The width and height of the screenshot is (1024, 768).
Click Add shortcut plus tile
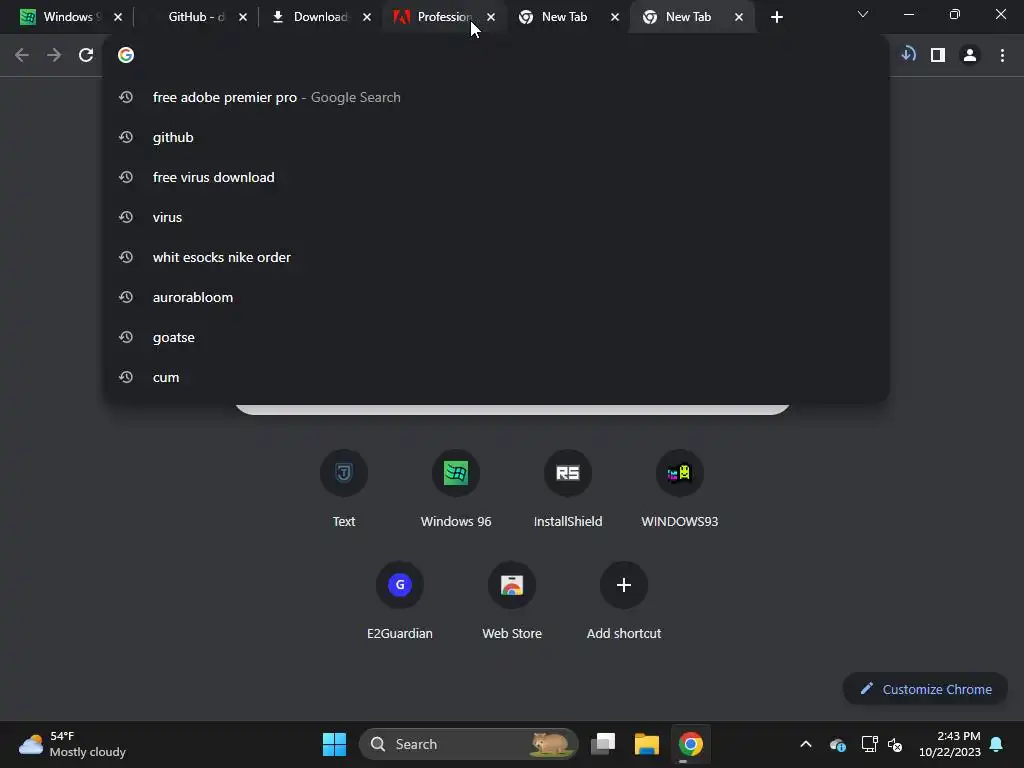pos(624,601)
